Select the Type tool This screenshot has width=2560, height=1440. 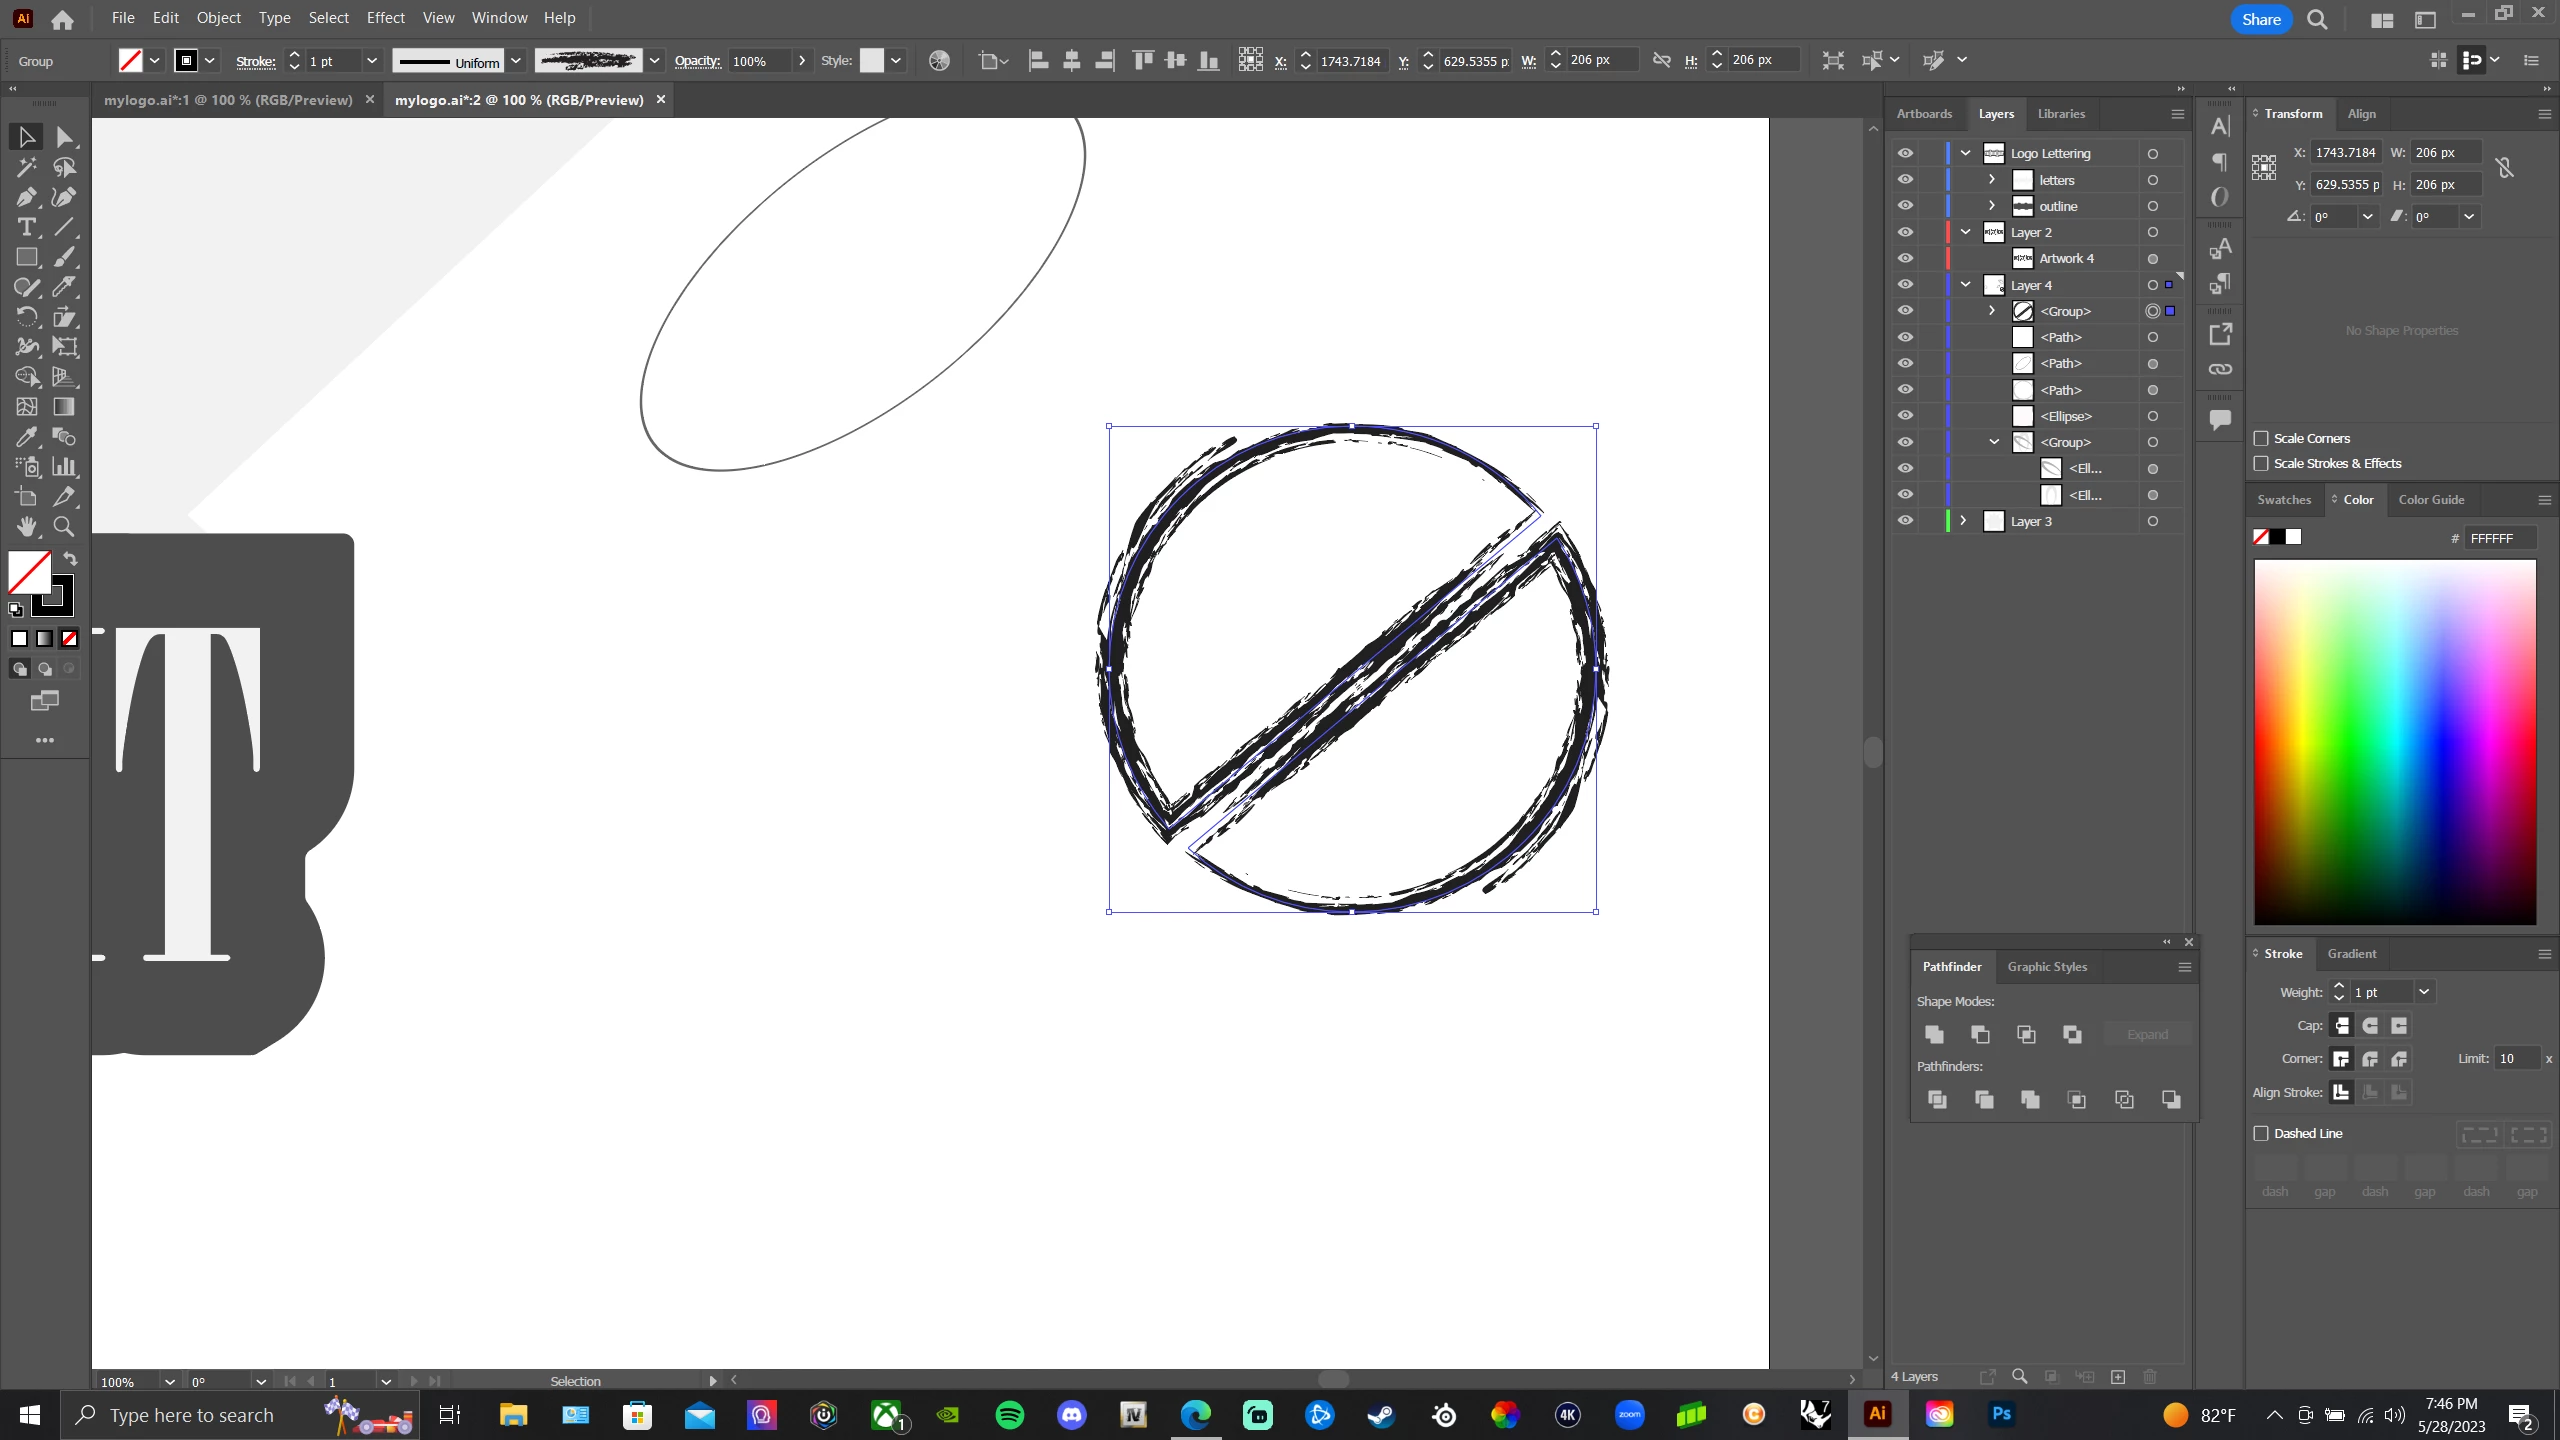pos(26,227)
